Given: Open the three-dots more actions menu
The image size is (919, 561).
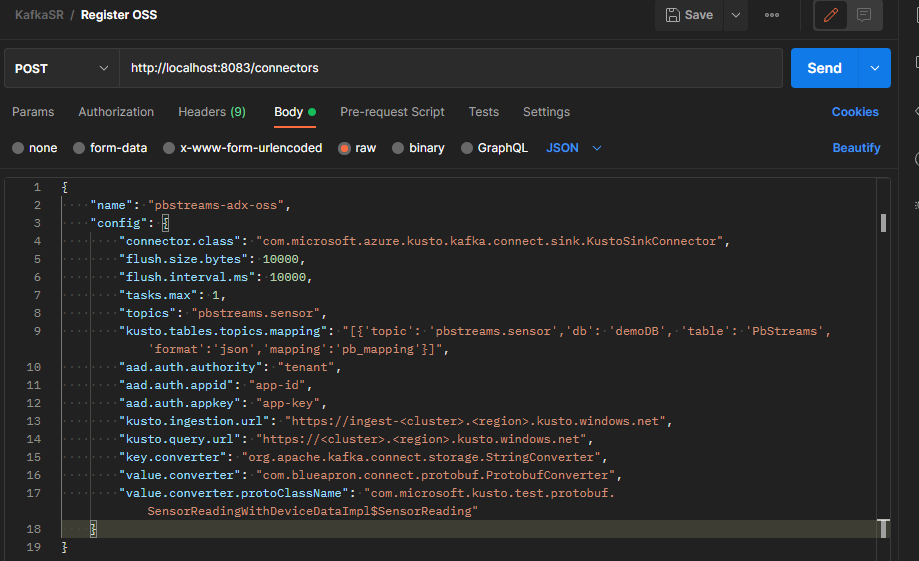Looking at the screenshot, I should click(x=772, y=15).
